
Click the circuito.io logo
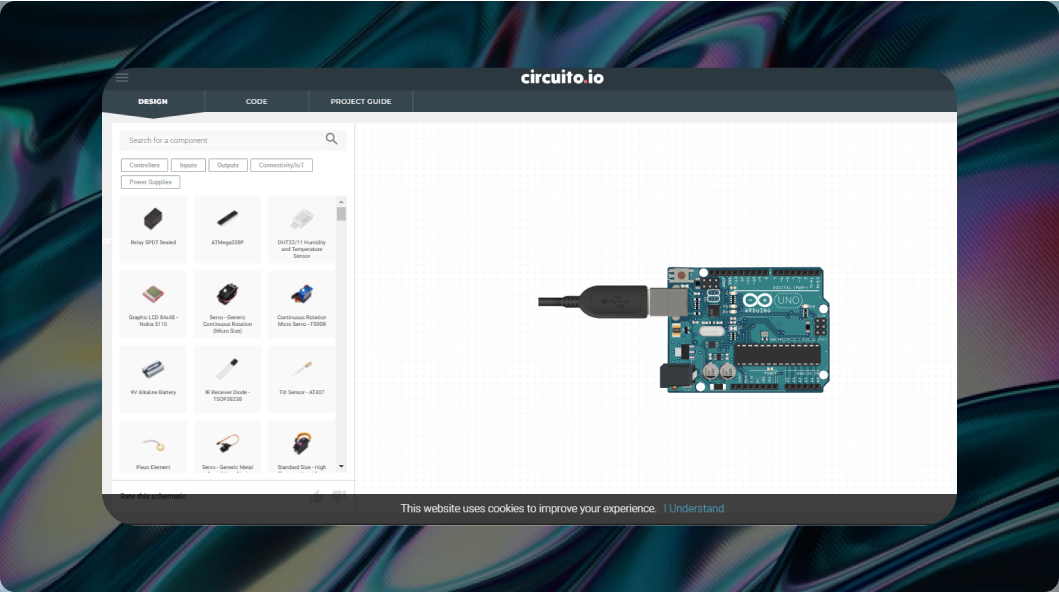[x=562, y=78]
